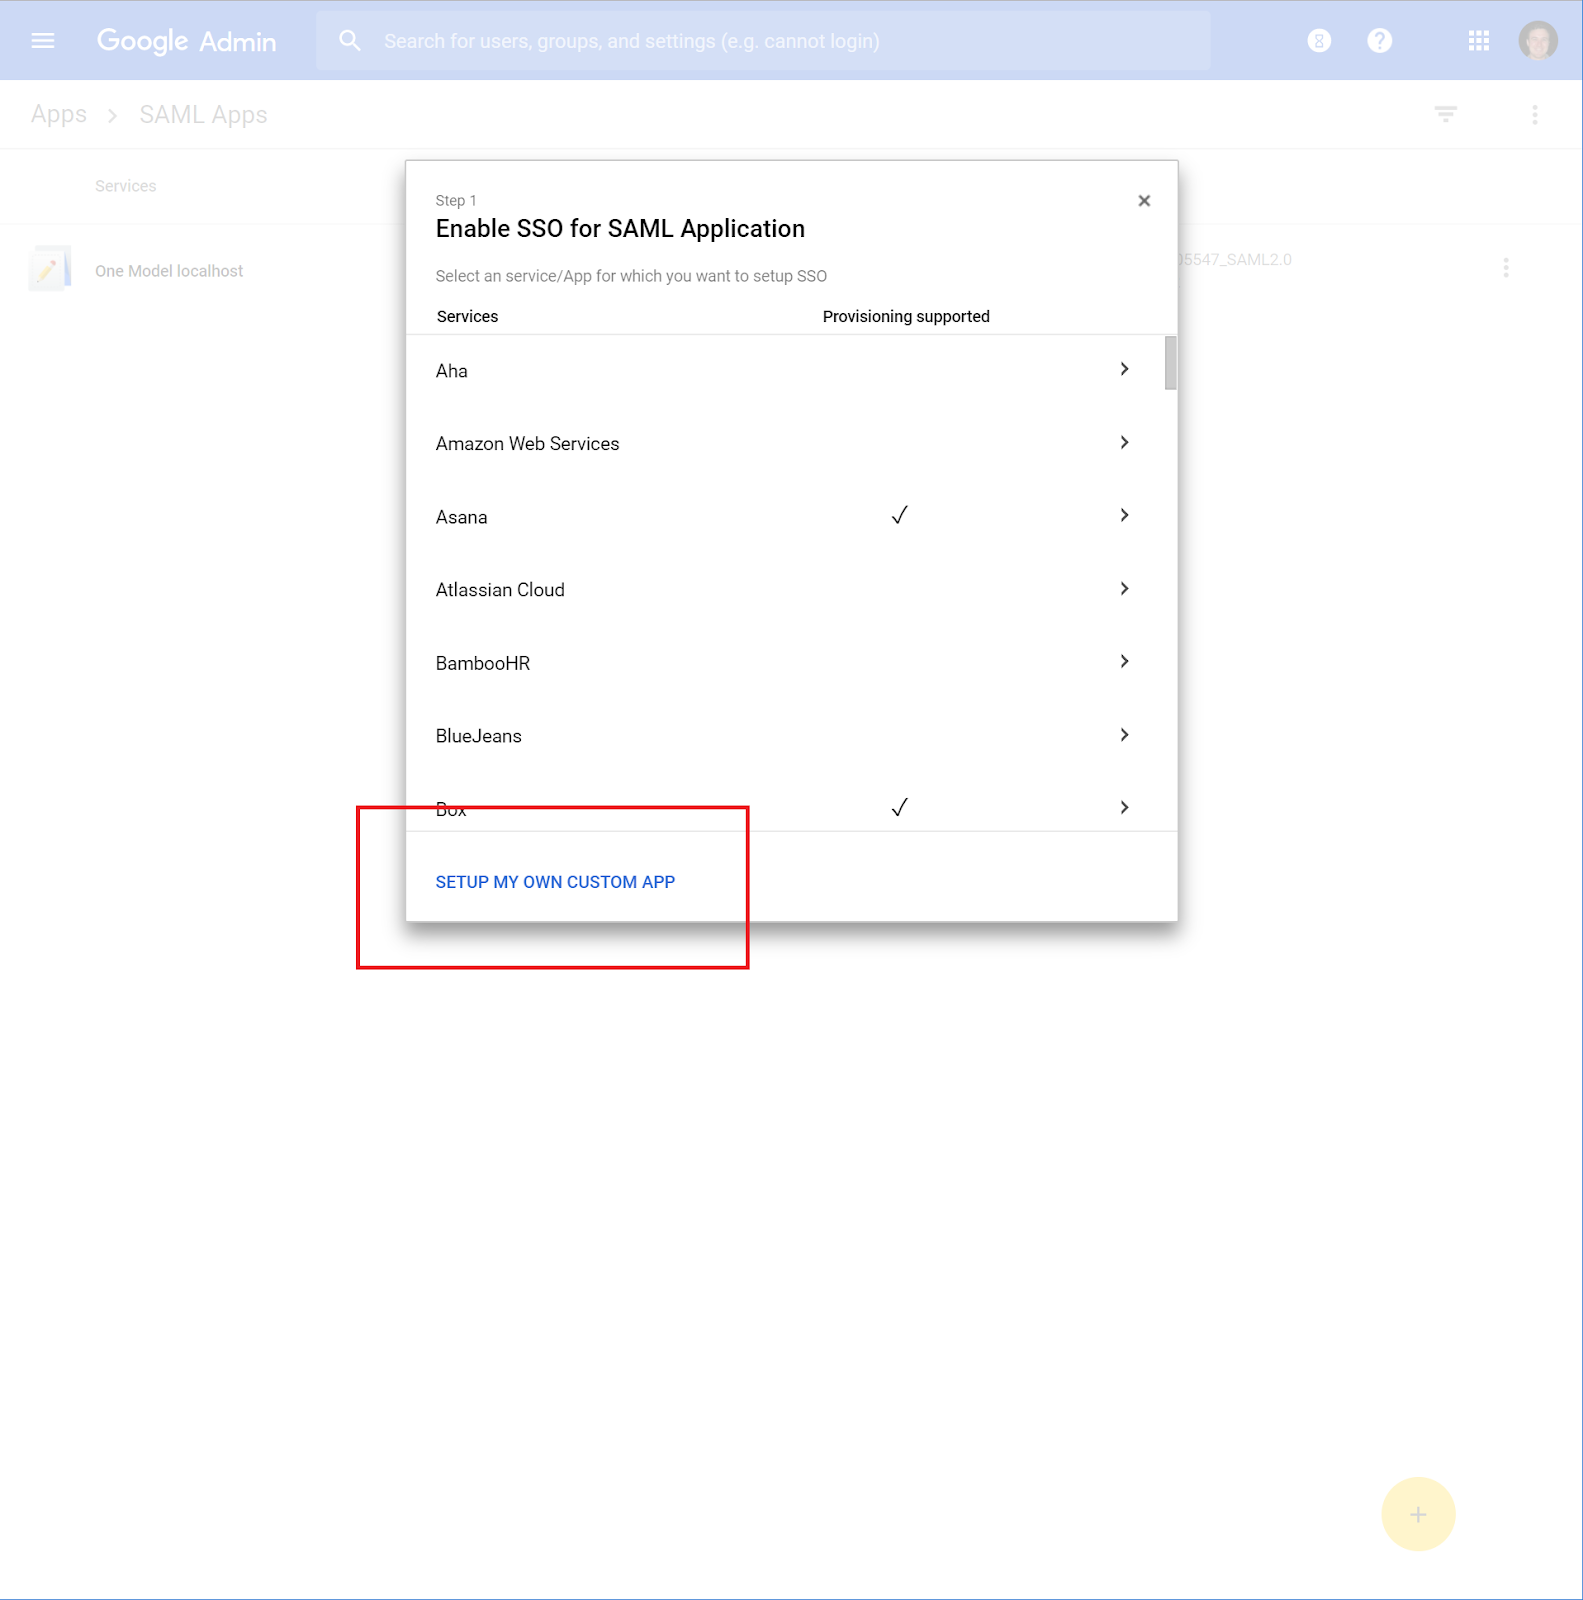Viewport: 1583px width, 1600px height.
Task: Click the Apps breadcrumb link
Action: point(59,115)
